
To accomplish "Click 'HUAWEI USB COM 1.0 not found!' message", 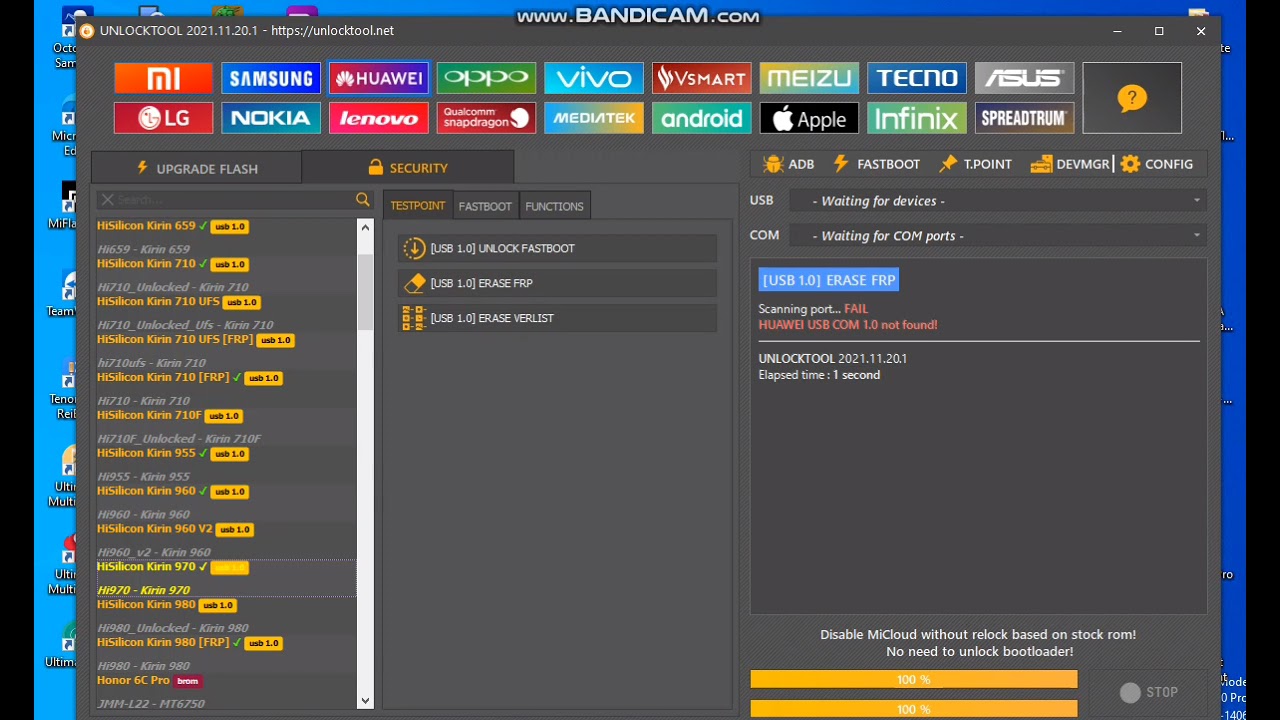I will (x=848, y=325).
